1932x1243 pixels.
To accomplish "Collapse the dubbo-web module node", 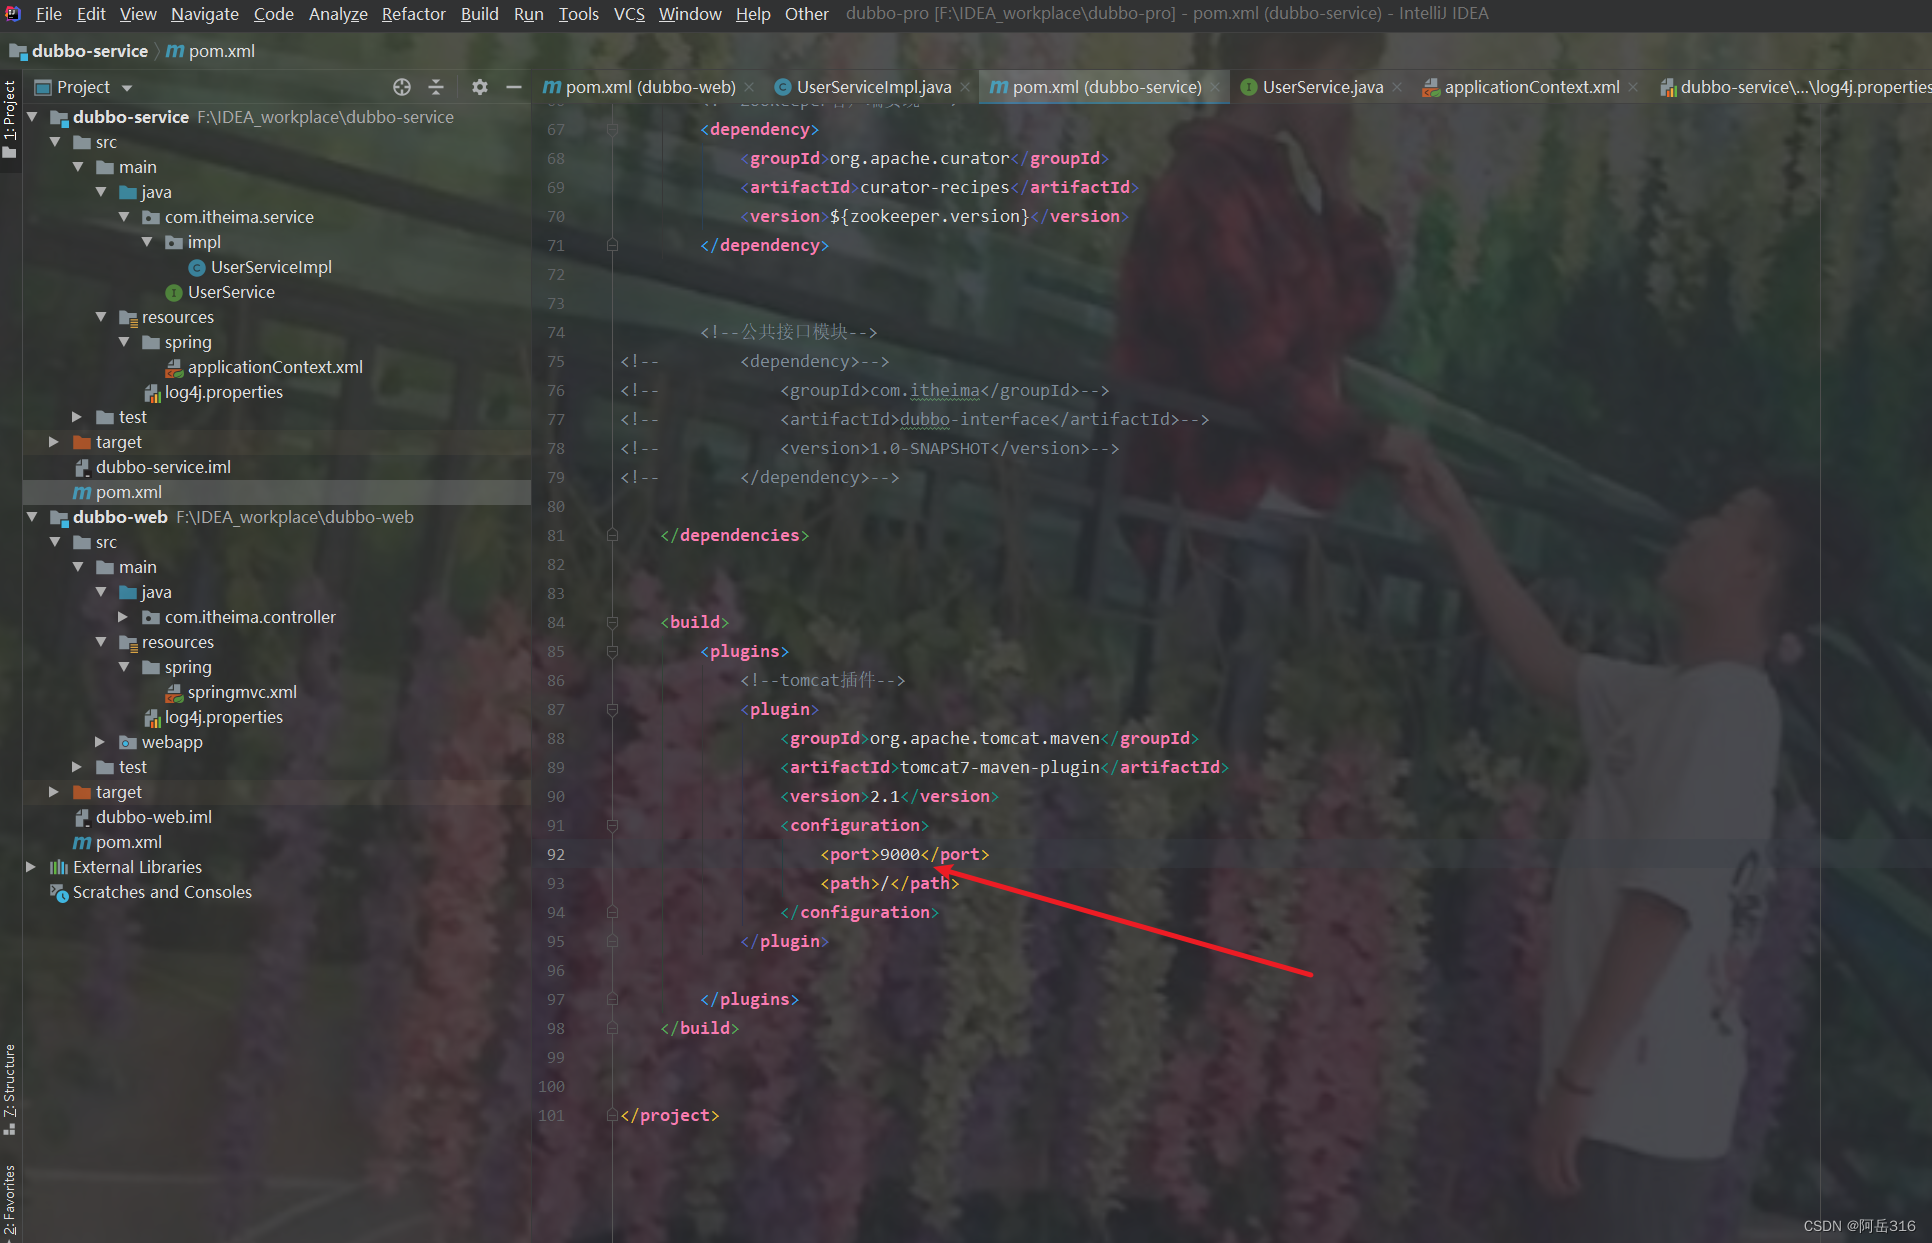I will tap(32, 517).
